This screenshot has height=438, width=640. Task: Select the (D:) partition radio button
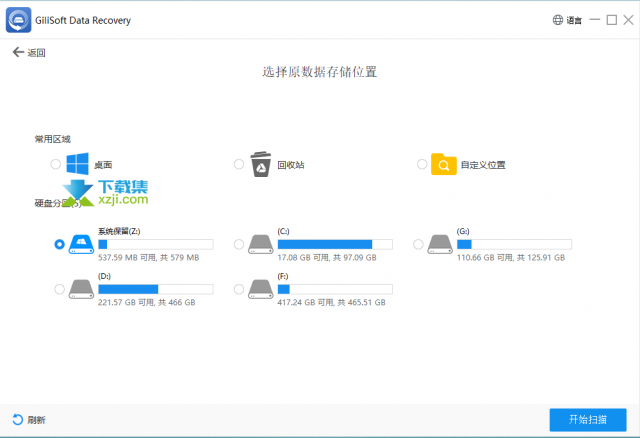pos(59,289)
